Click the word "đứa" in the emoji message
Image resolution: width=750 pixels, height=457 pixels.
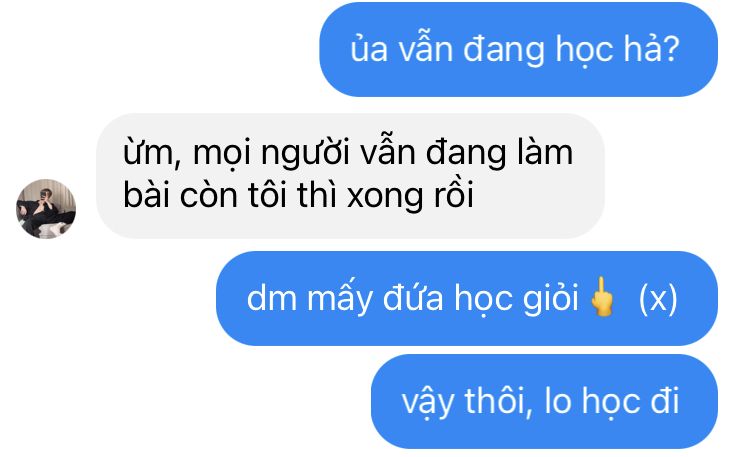tap(413, 297)
